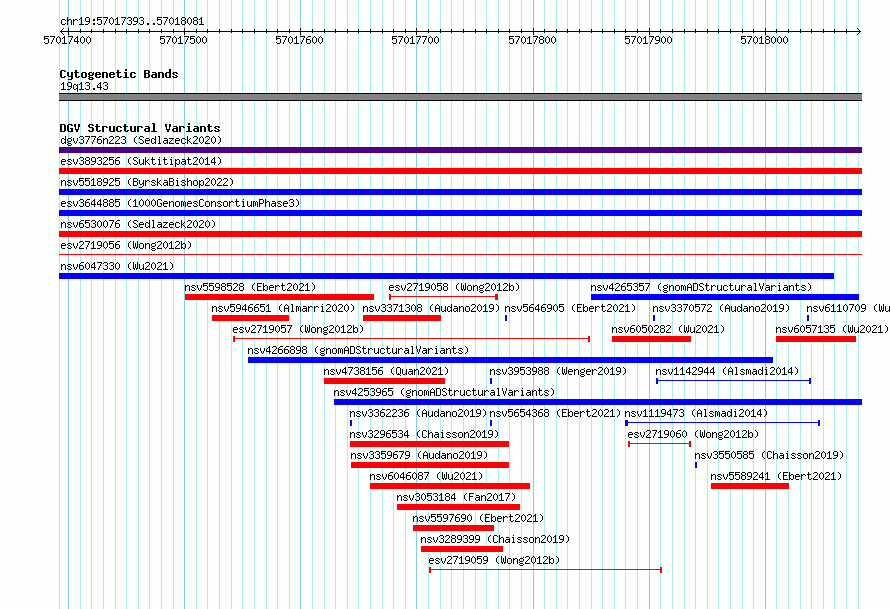This screenshot has width=890, height=609.
Task: Select esv2719057 (Wong2012b) label
Action: click(298, 329)
